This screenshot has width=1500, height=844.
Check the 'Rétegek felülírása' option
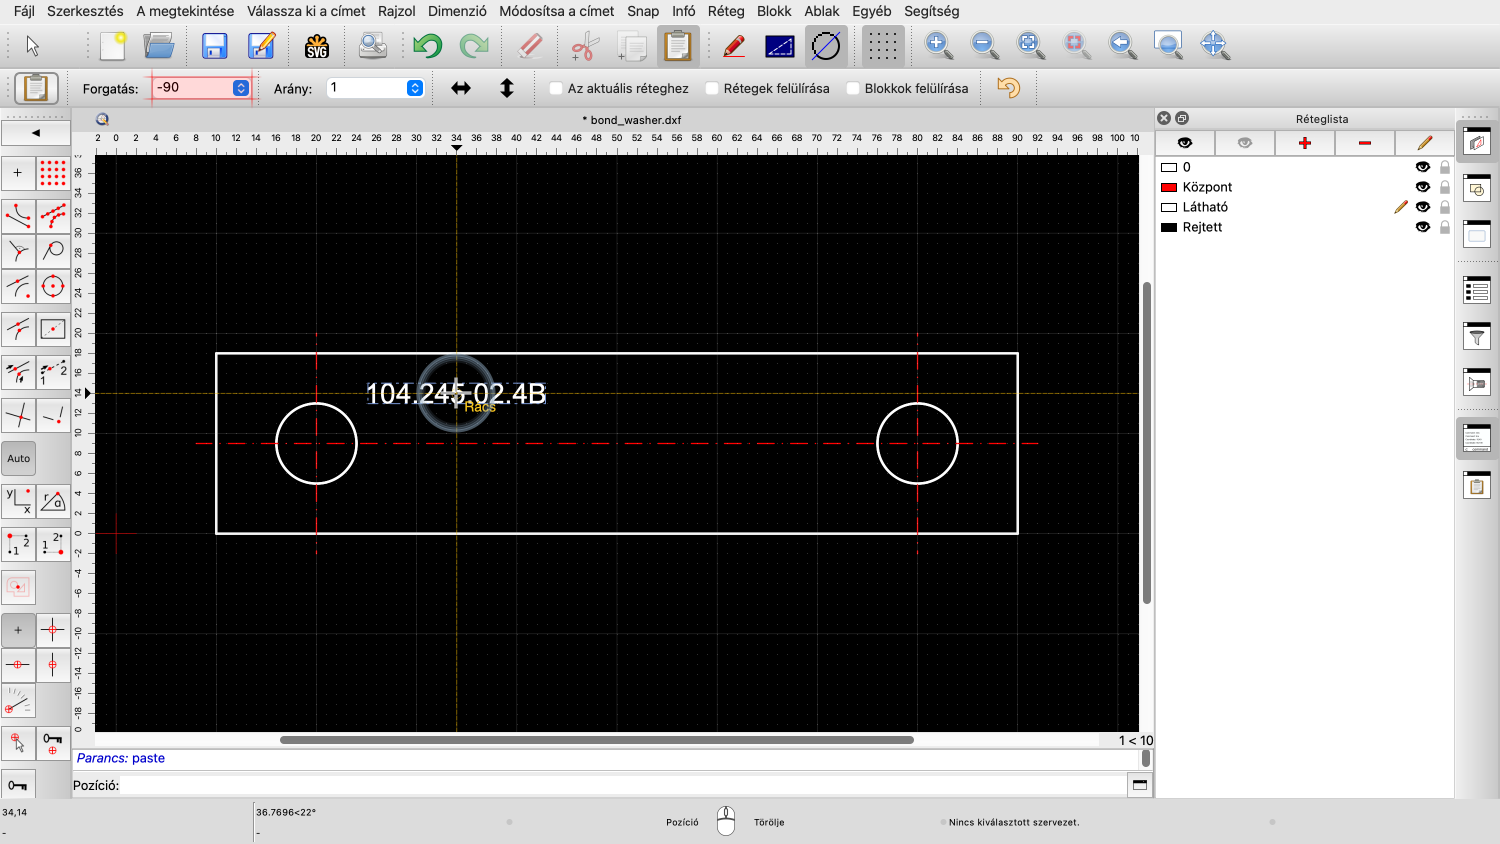[713, 88]
